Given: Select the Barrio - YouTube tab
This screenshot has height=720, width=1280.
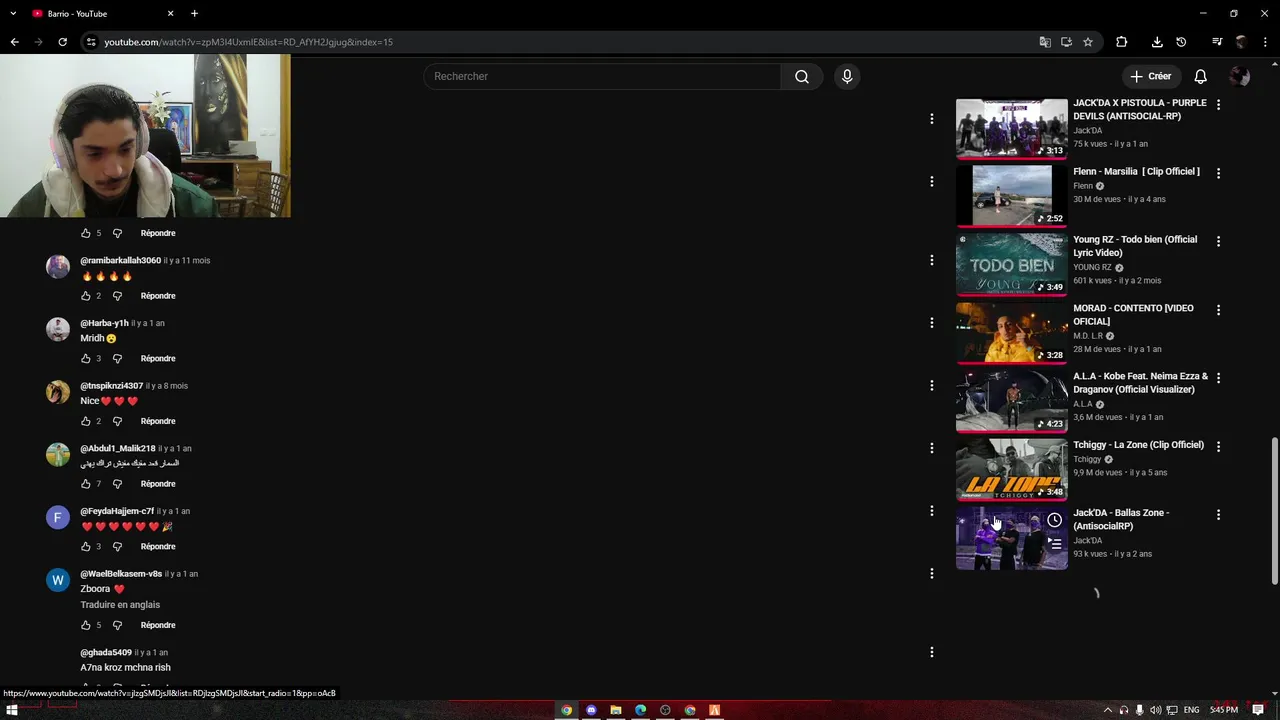Looking at the screenshot, I should 103,13.
